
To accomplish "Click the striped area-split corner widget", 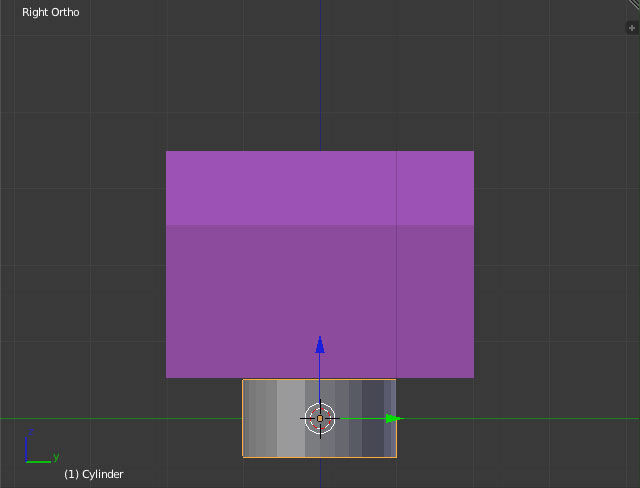I will pyautogui.click(x=633, y=5).
